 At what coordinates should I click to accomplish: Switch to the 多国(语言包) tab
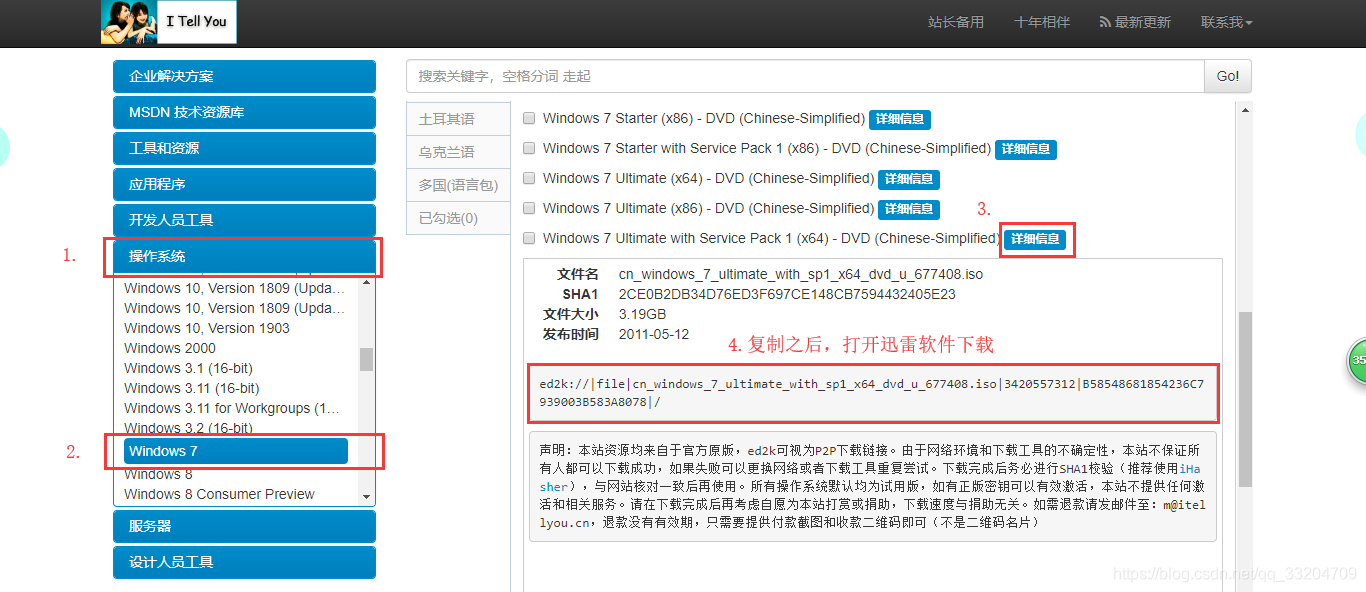457,185
